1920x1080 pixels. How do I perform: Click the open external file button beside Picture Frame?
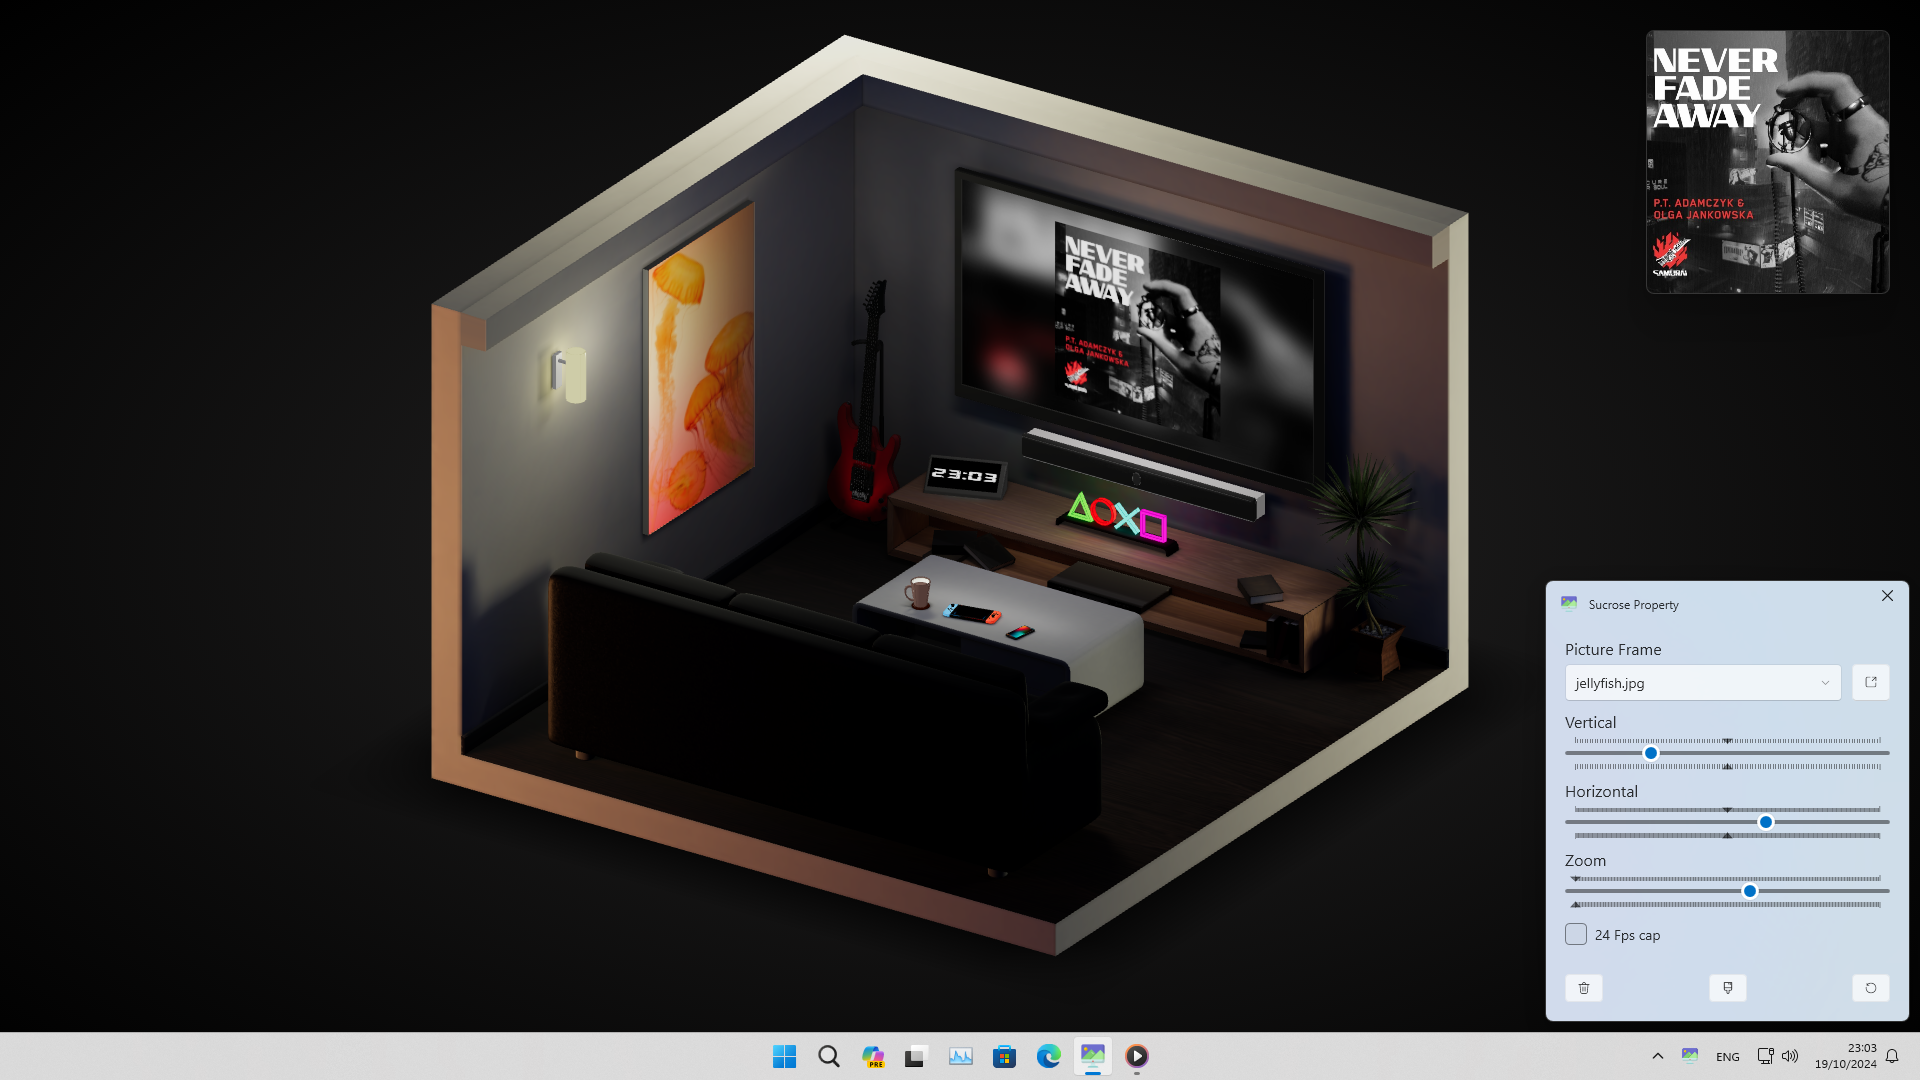pos(1870,683)
